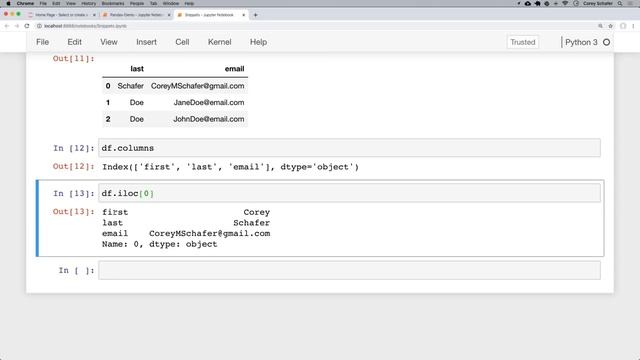Go back in browser history

pyautogui.click(x=7, y=26)
